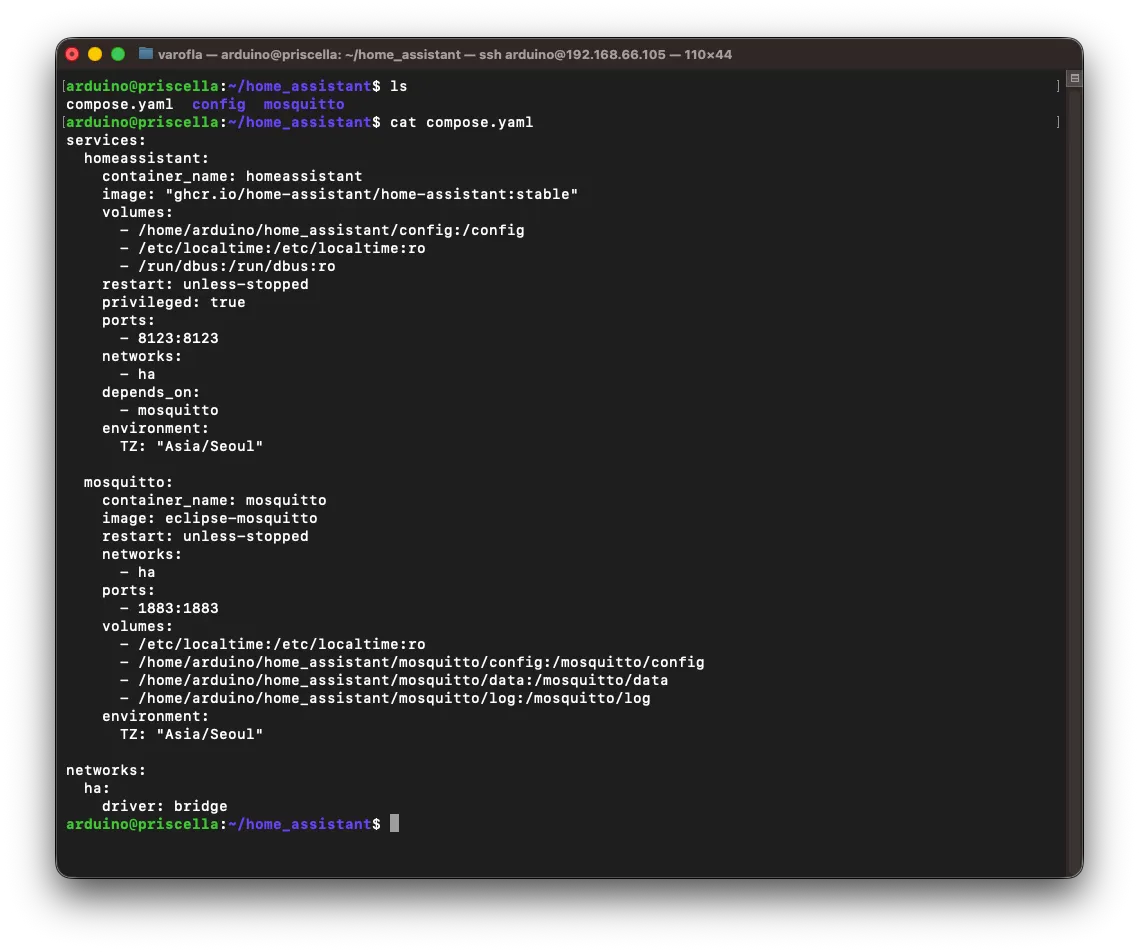The height and width of the screenshot is (952, 1139).
Task: Click the 'ha:' network definition line
Action: coord(97,789)
